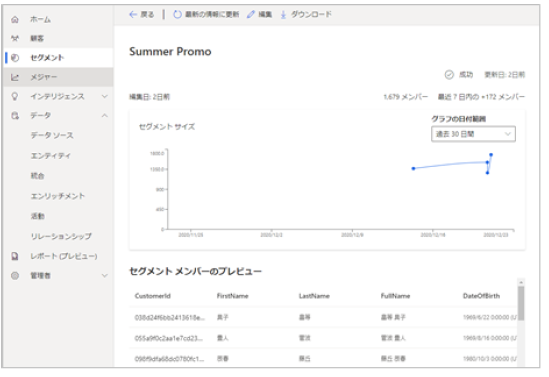Image resolution: width=549 pixels, height=377 pixels.
Task: Open the 過去 30 日間 date range dropdown
Action: pos(473,134)
